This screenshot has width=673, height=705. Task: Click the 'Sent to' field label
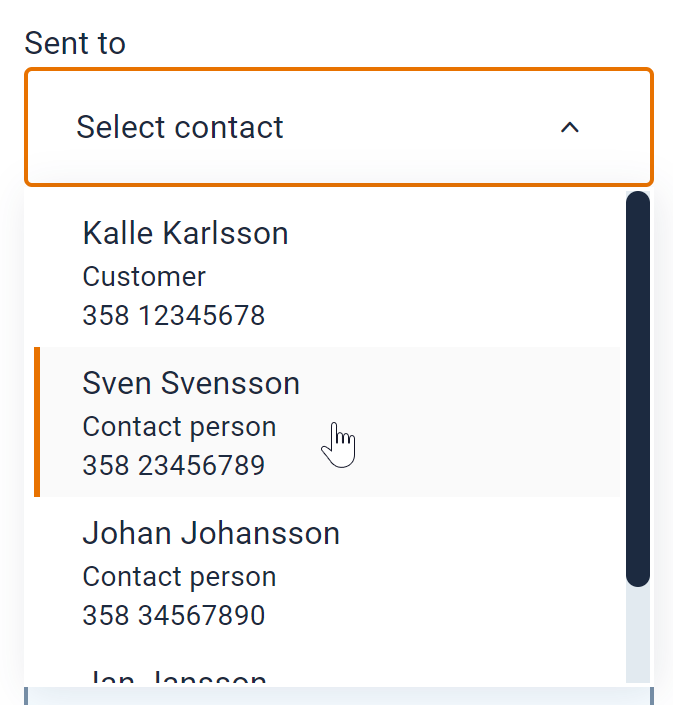(75, 43)
